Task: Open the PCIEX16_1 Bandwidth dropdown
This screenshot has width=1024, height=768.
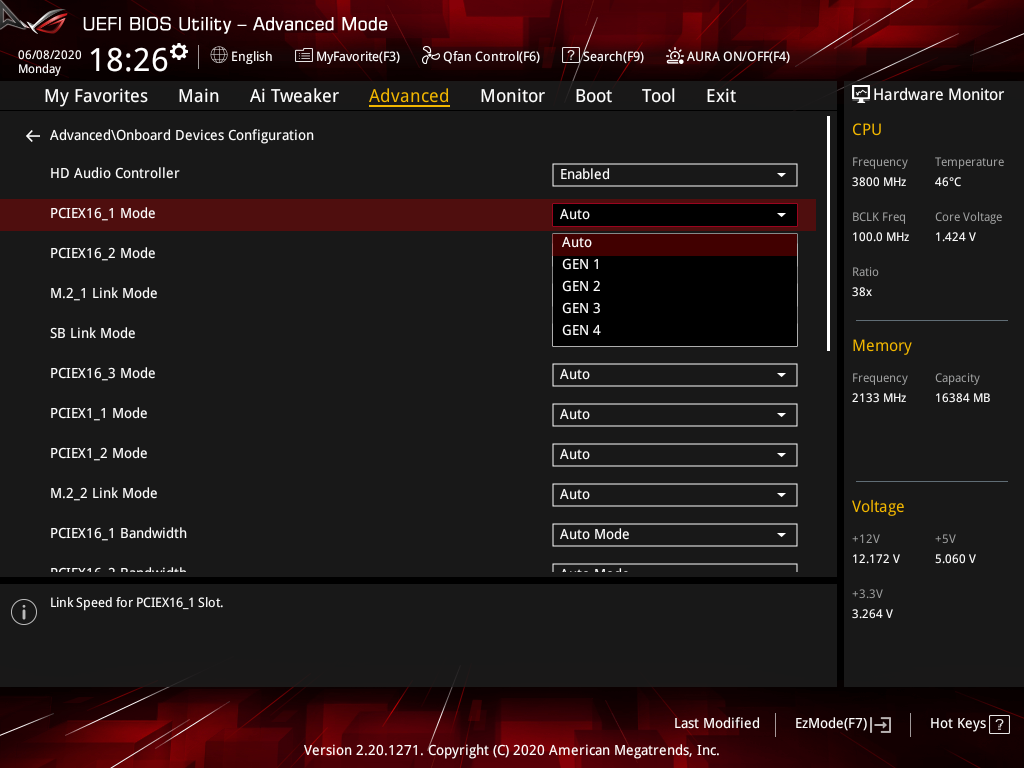Action: (x=675, y=535)
